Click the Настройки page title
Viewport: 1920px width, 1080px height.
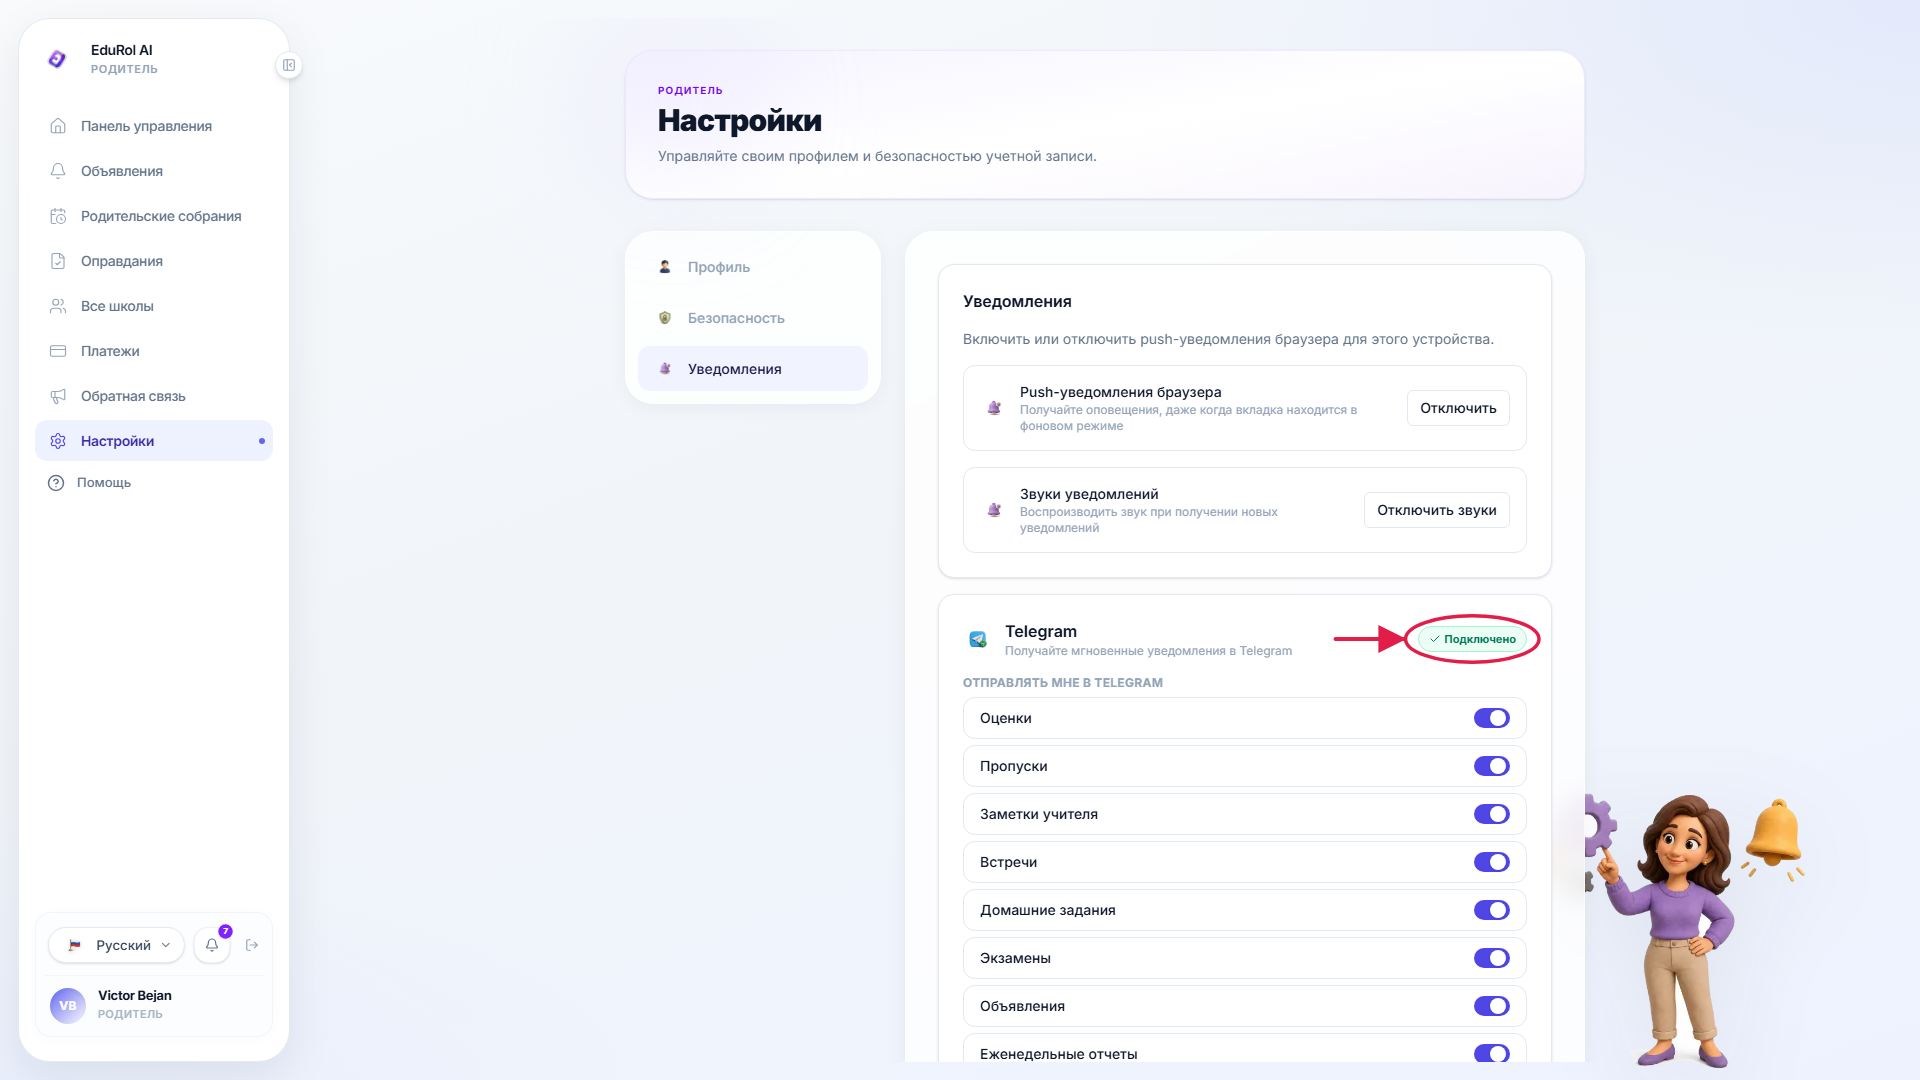740,120
